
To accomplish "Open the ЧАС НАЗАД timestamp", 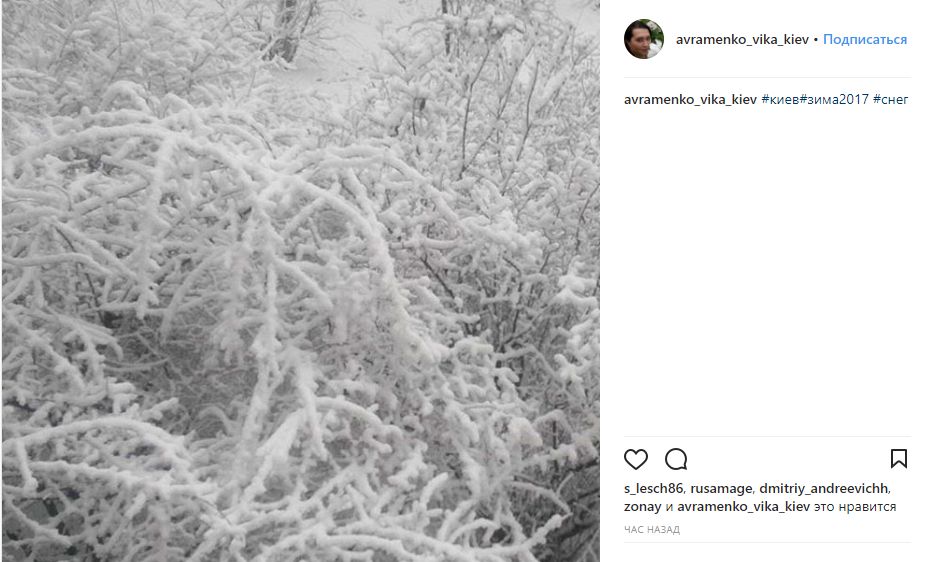I will click(652, 529).
